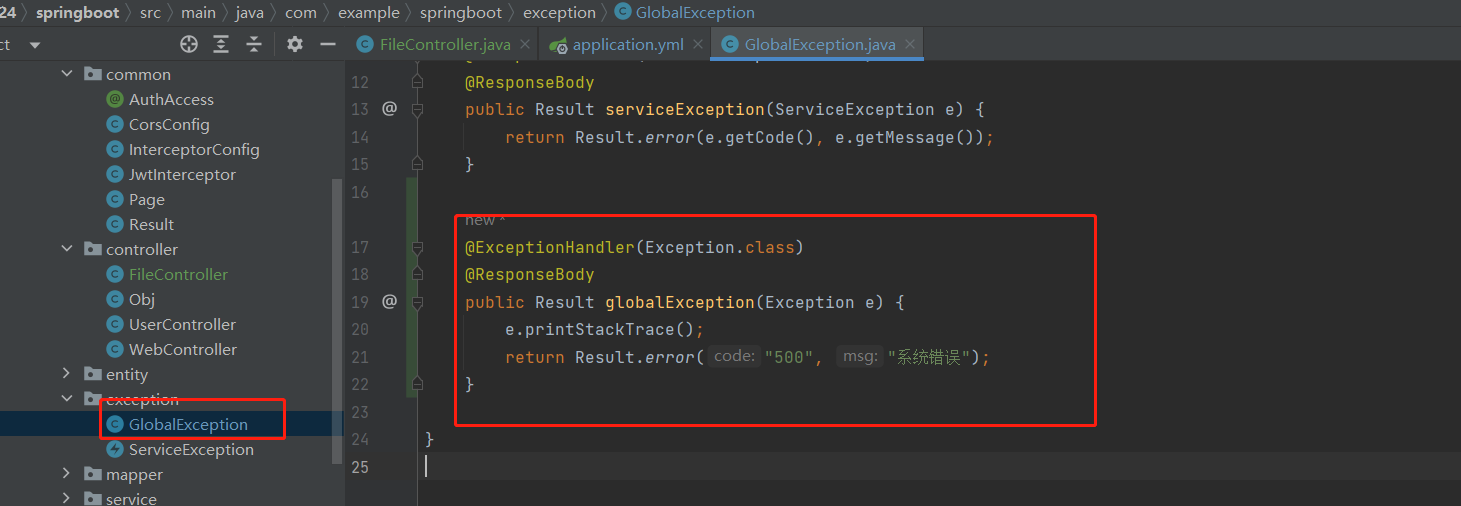Image resolution: width=1461 pixels, height=506 pixels.
Task: Click example in breadcrumb path
Action: pyautogui.click(x=368, y=13)
